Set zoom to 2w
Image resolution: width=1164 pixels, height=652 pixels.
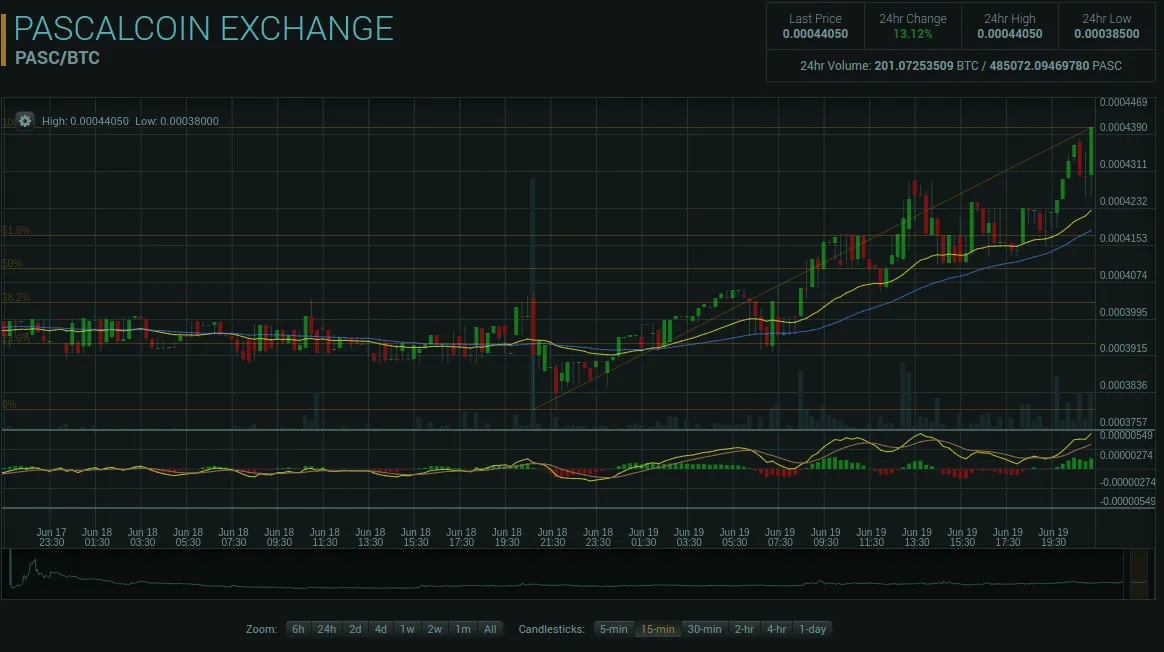[435, 629]
